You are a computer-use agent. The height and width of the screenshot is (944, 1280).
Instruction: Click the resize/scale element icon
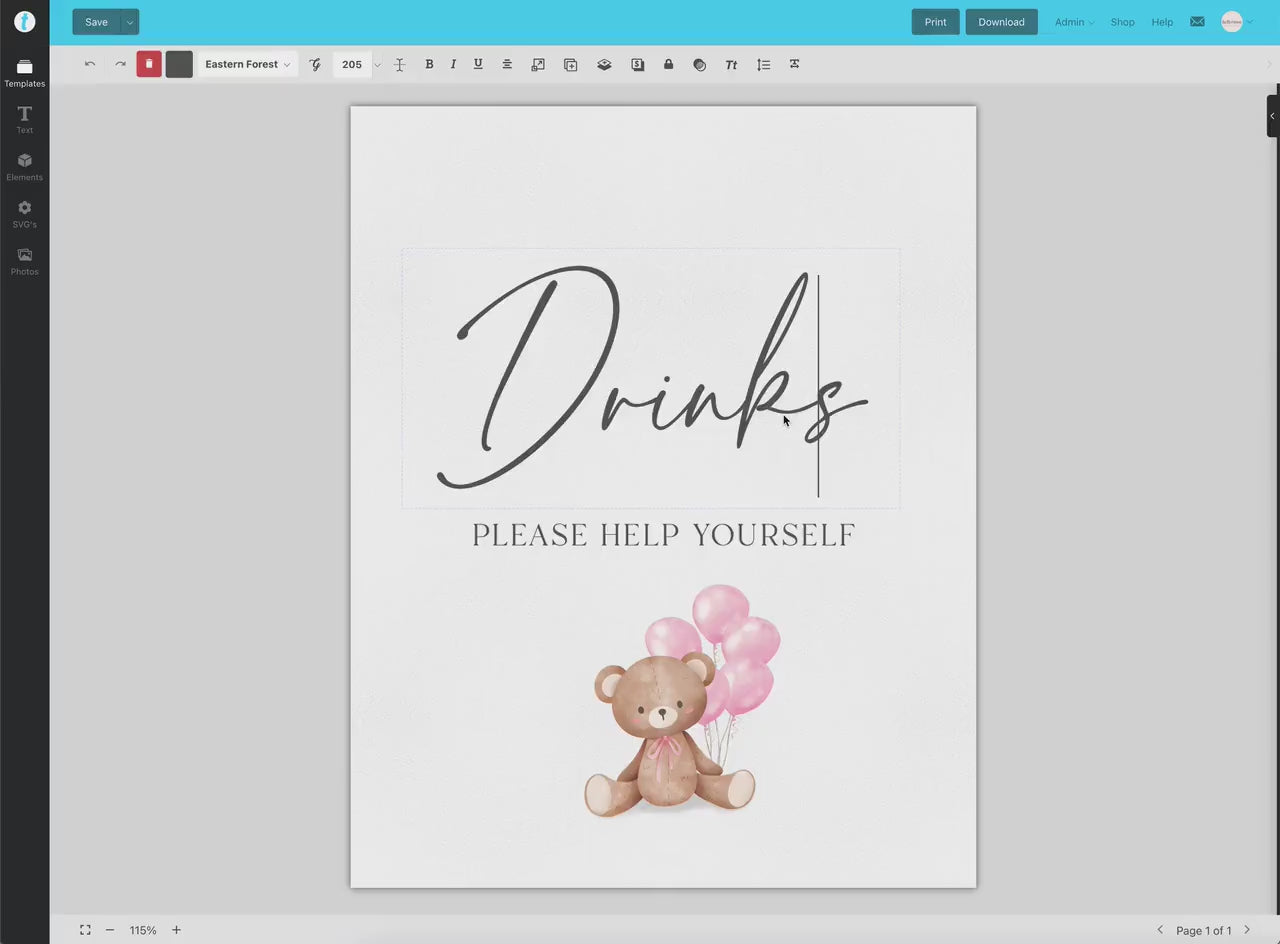(538, 64)
